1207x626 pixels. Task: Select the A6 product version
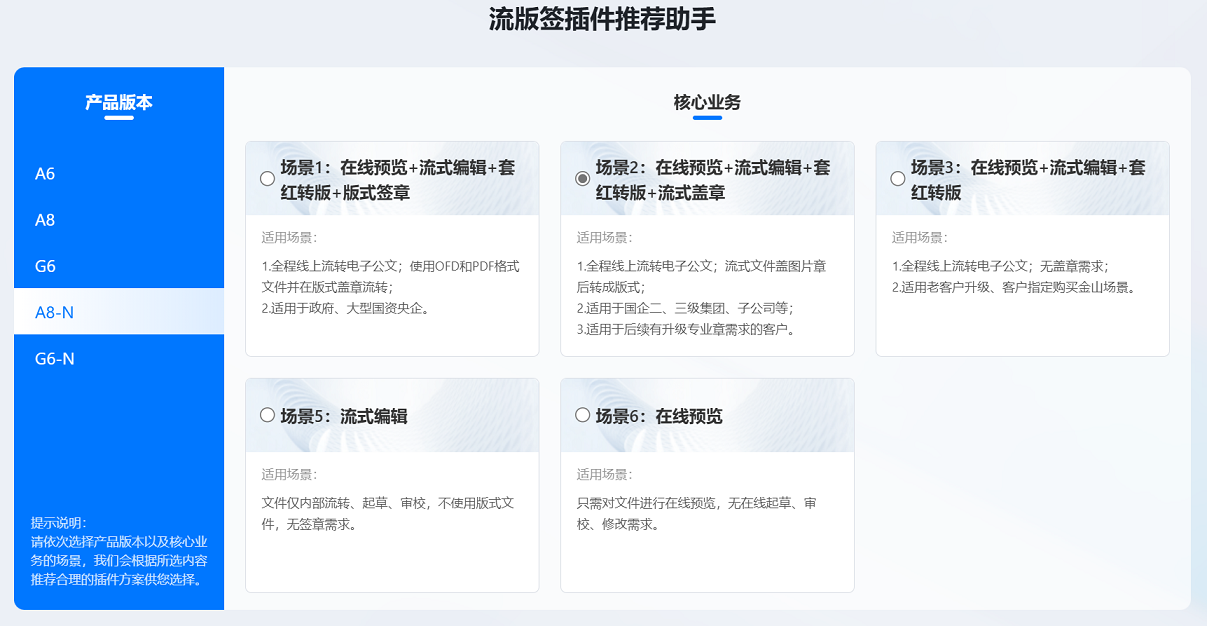46,174
